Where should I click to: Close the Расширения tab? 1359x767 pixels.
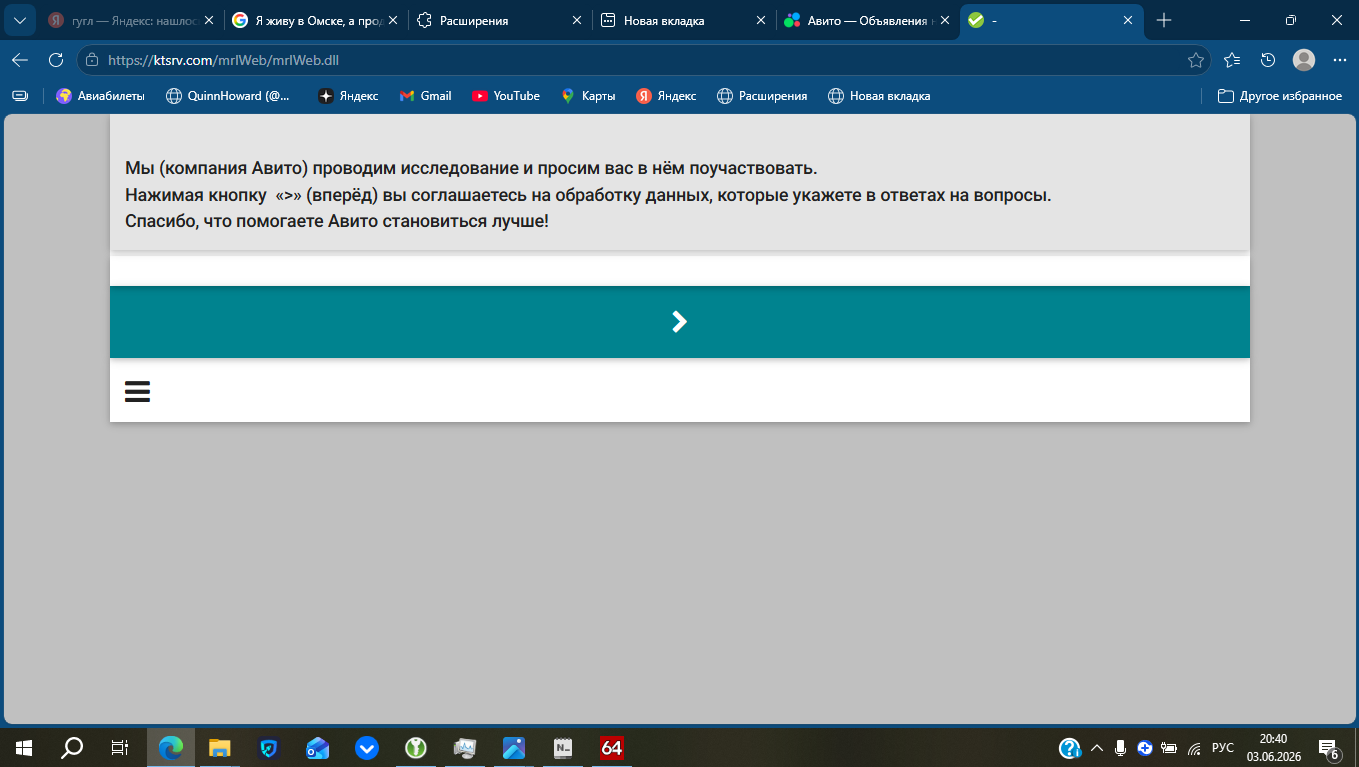(x=576, y=20)
